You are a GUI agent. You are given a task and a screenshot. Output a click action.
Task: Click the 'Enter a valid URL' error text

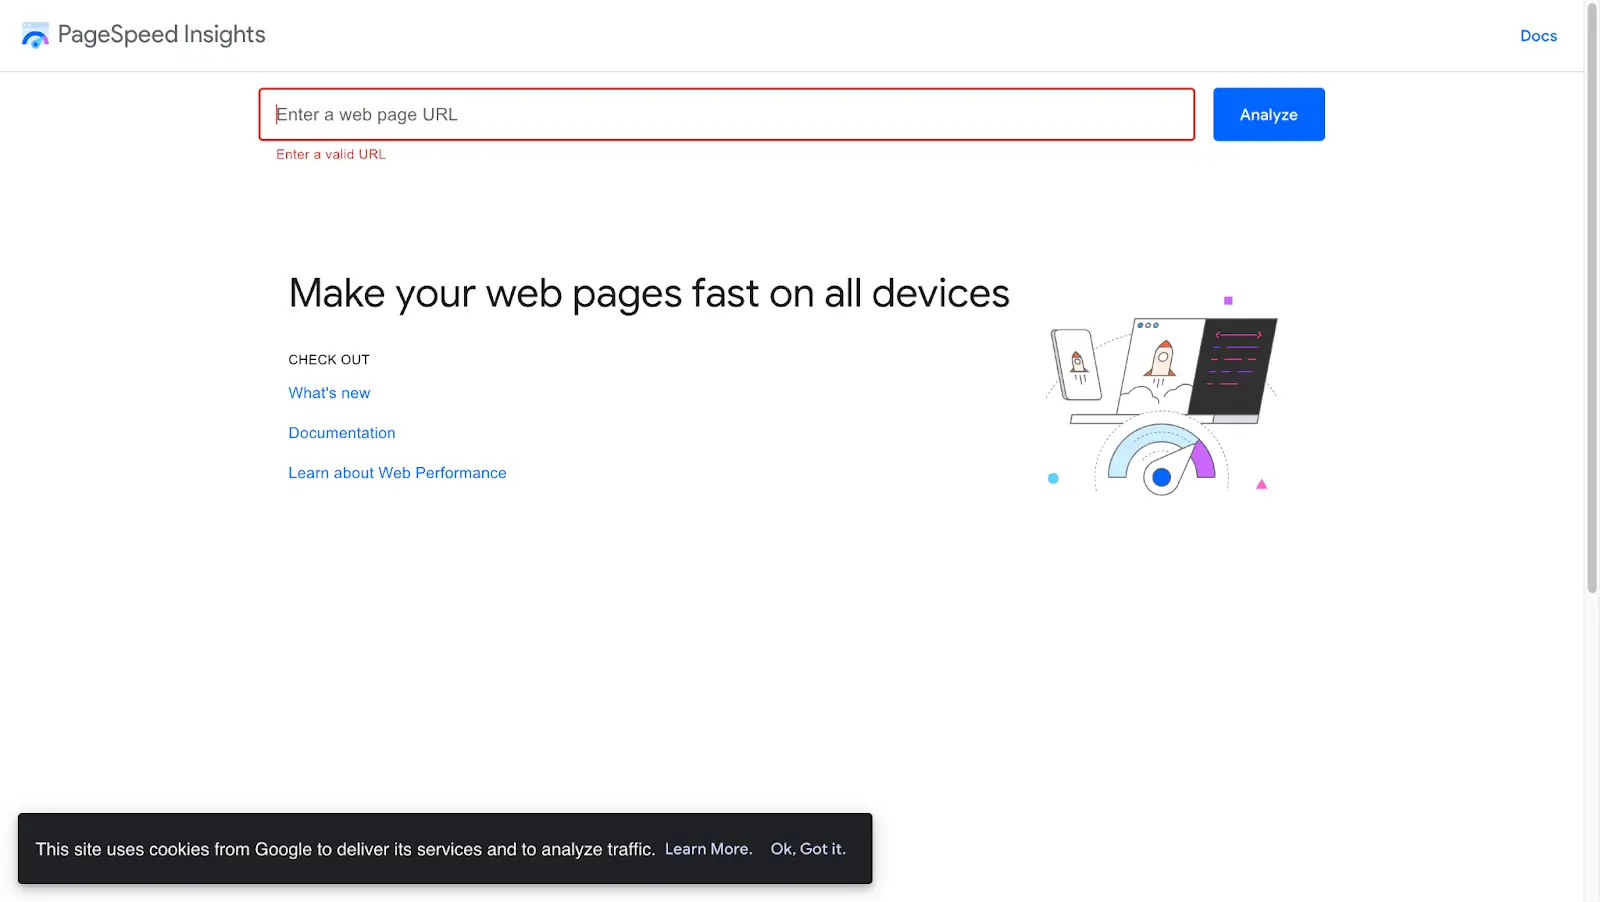(331, 154)
